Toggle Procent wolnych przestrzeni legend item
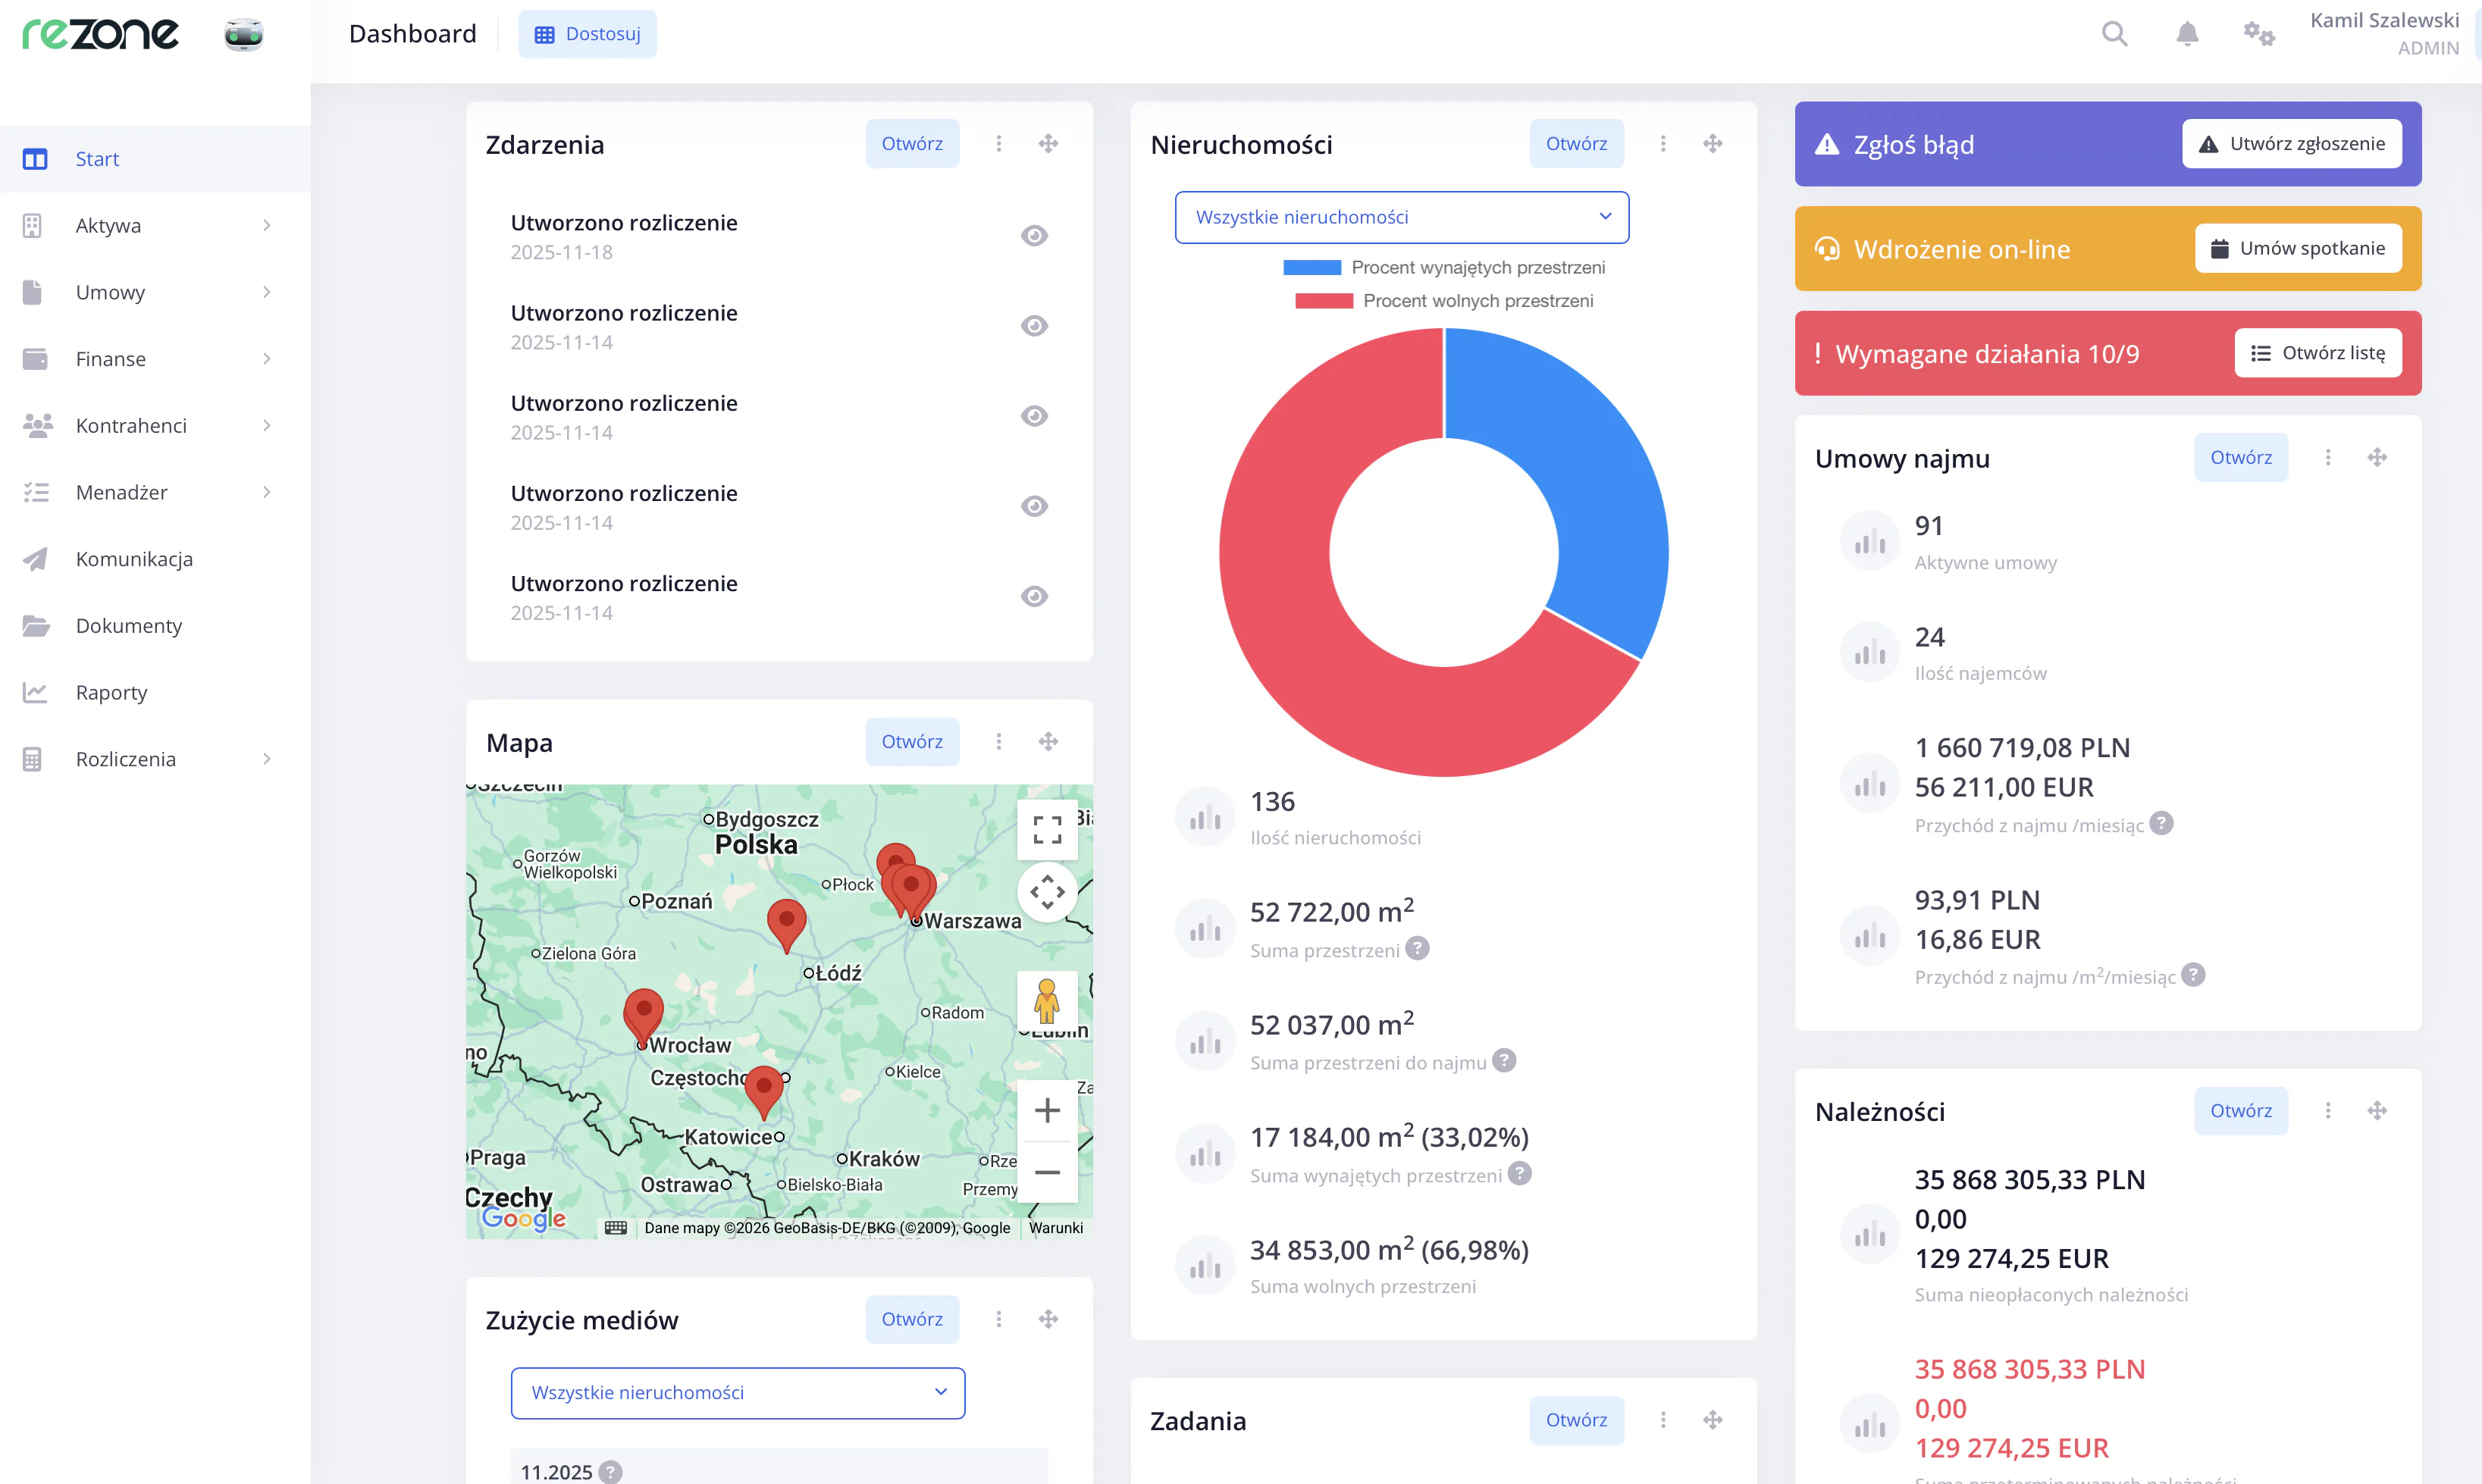Image resolution: width=2482 pixels, height=1484 pixels. (1443, 301)
